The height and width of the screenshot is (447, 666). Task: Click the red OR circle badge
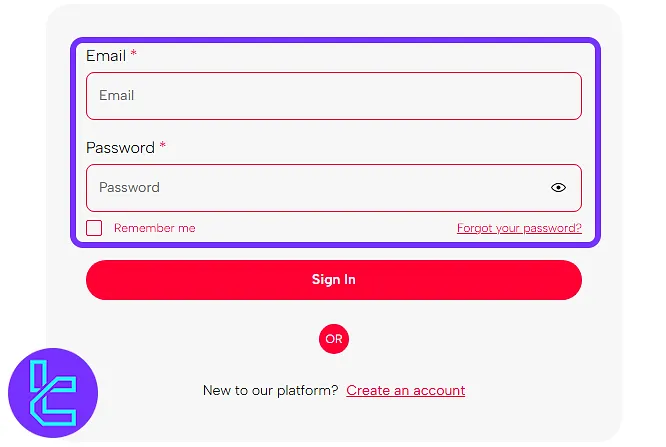[x=334, y=339]
